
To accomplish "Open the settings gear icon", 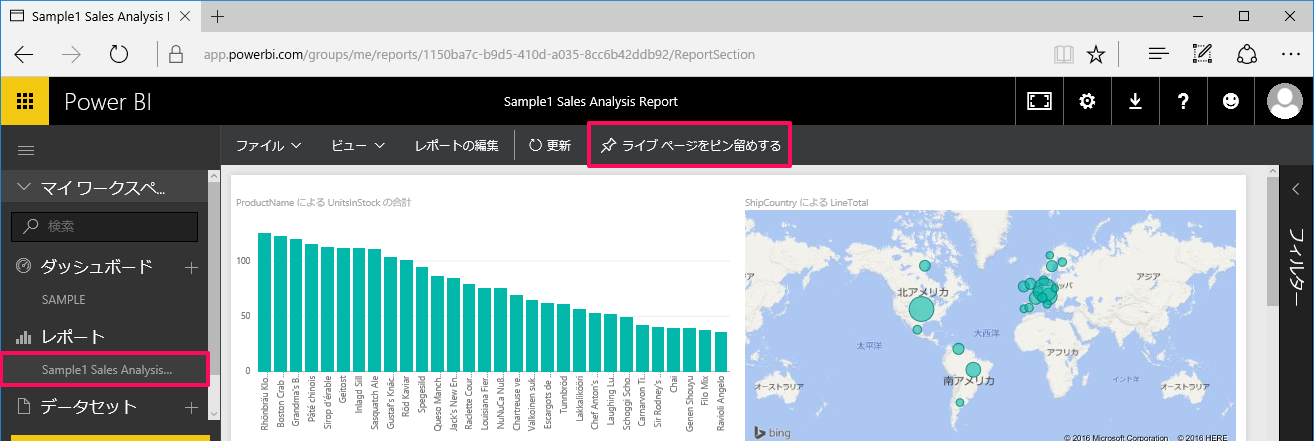I will pos(1087,101).
